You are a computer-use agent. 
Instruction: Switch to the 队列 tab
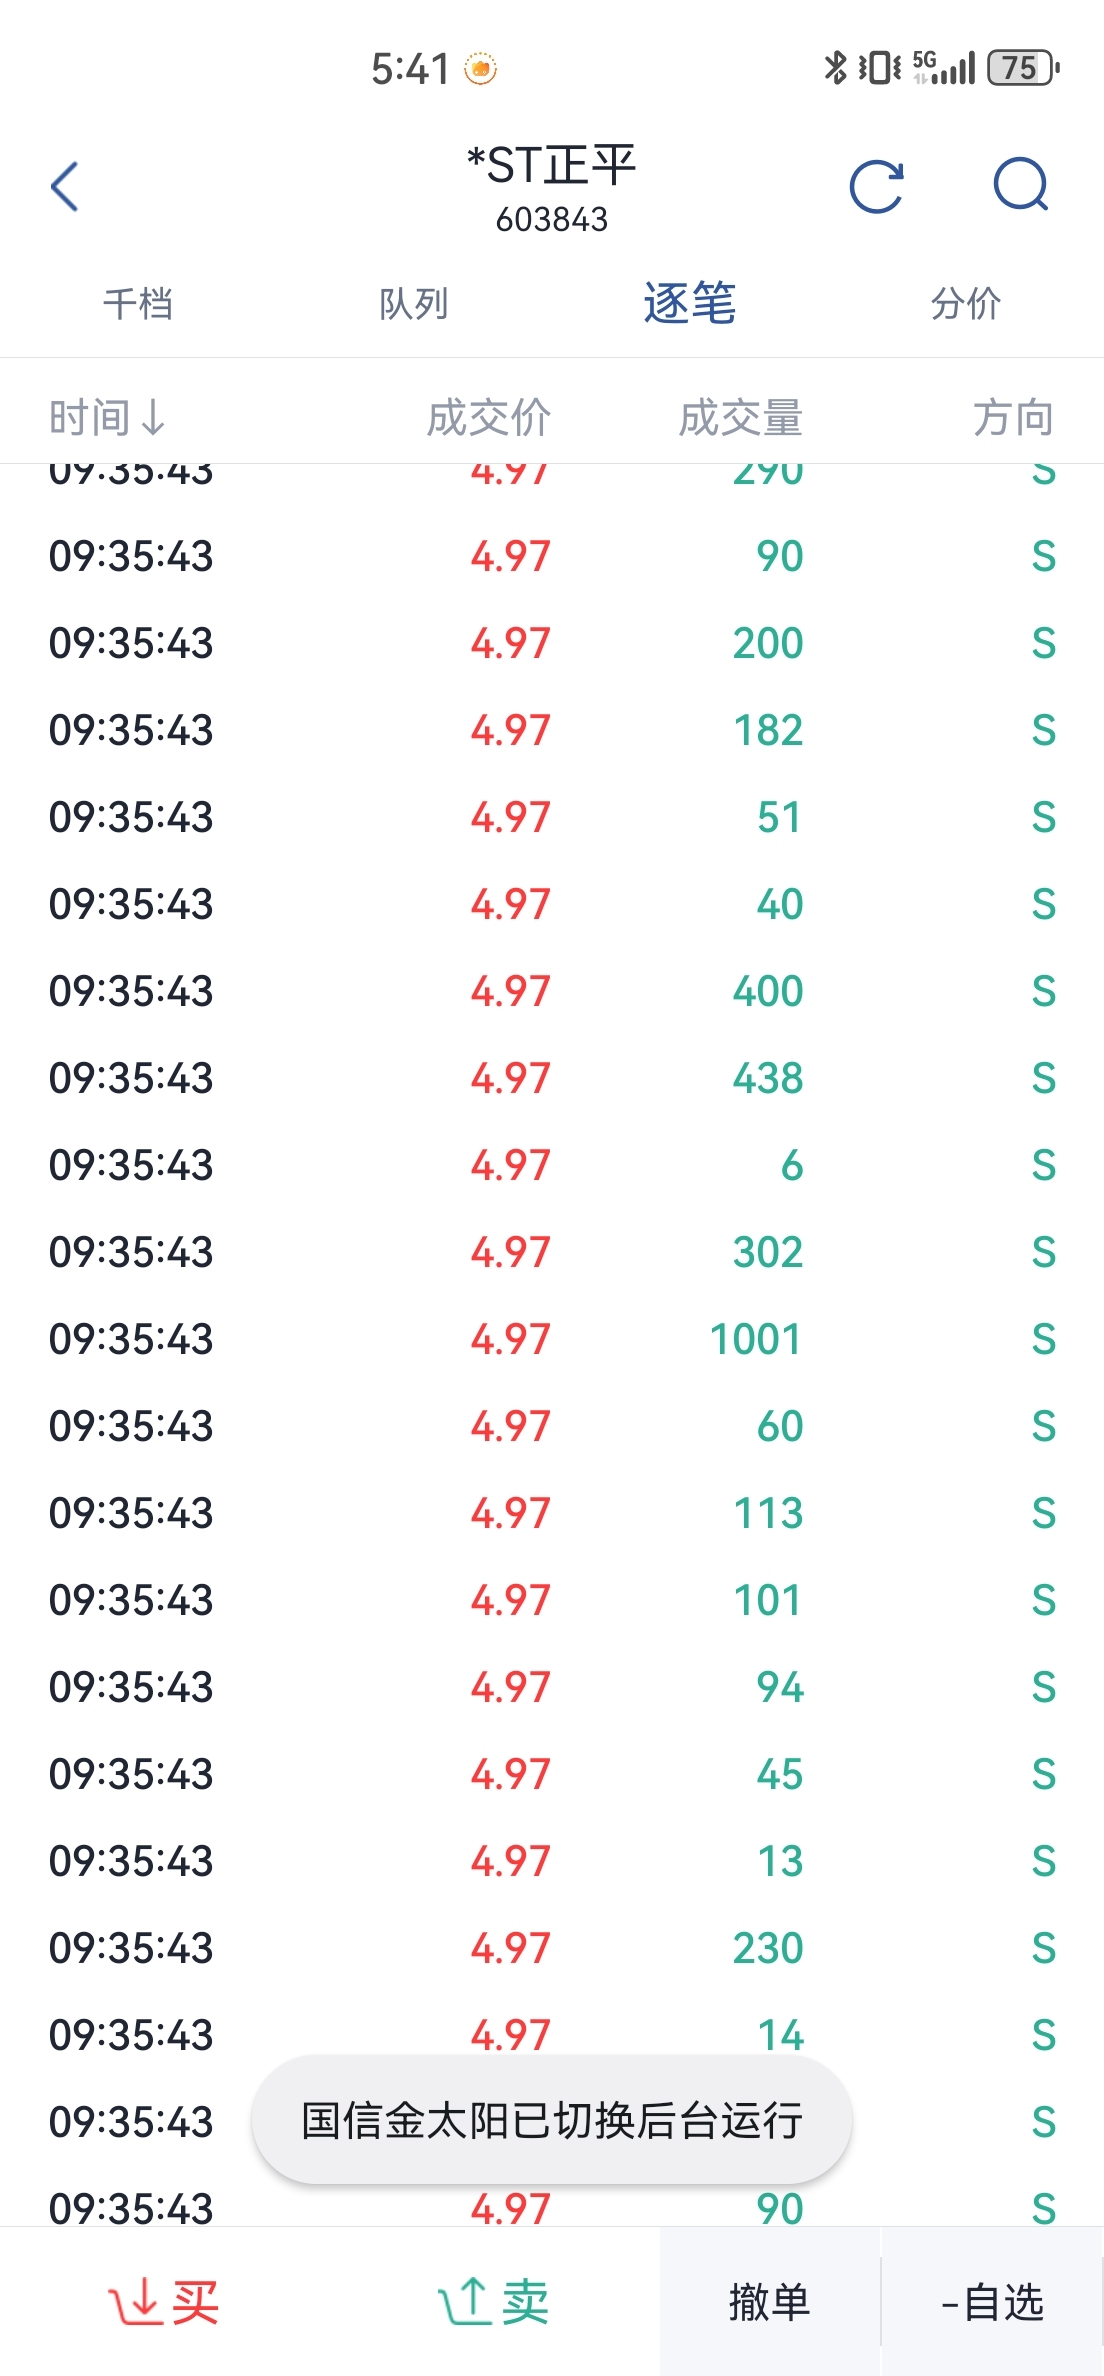[414, 304]
